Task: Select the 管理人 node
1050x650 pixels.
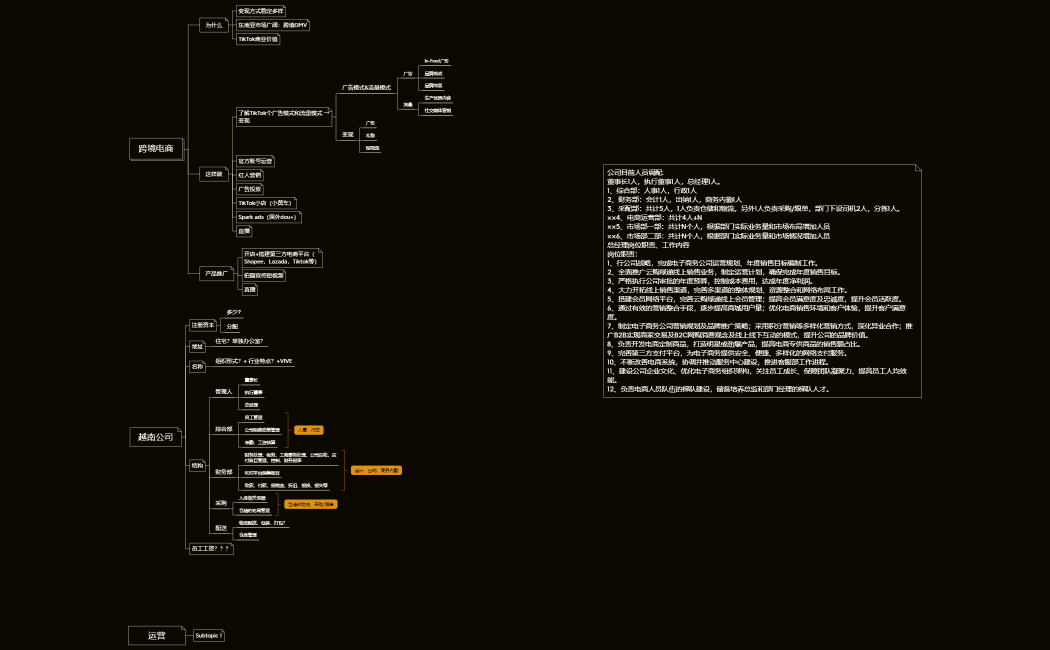Action: pos(224,391)
